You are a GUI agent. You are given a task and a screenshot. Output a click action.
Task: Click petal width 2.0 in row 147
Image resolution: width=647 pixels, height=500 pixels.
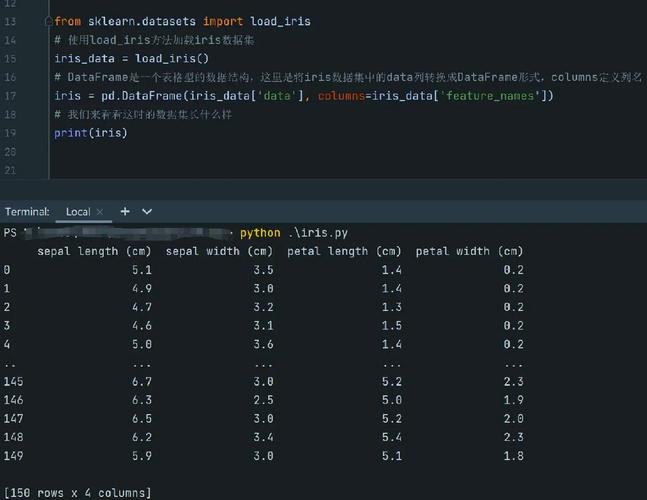pos(513,418)
